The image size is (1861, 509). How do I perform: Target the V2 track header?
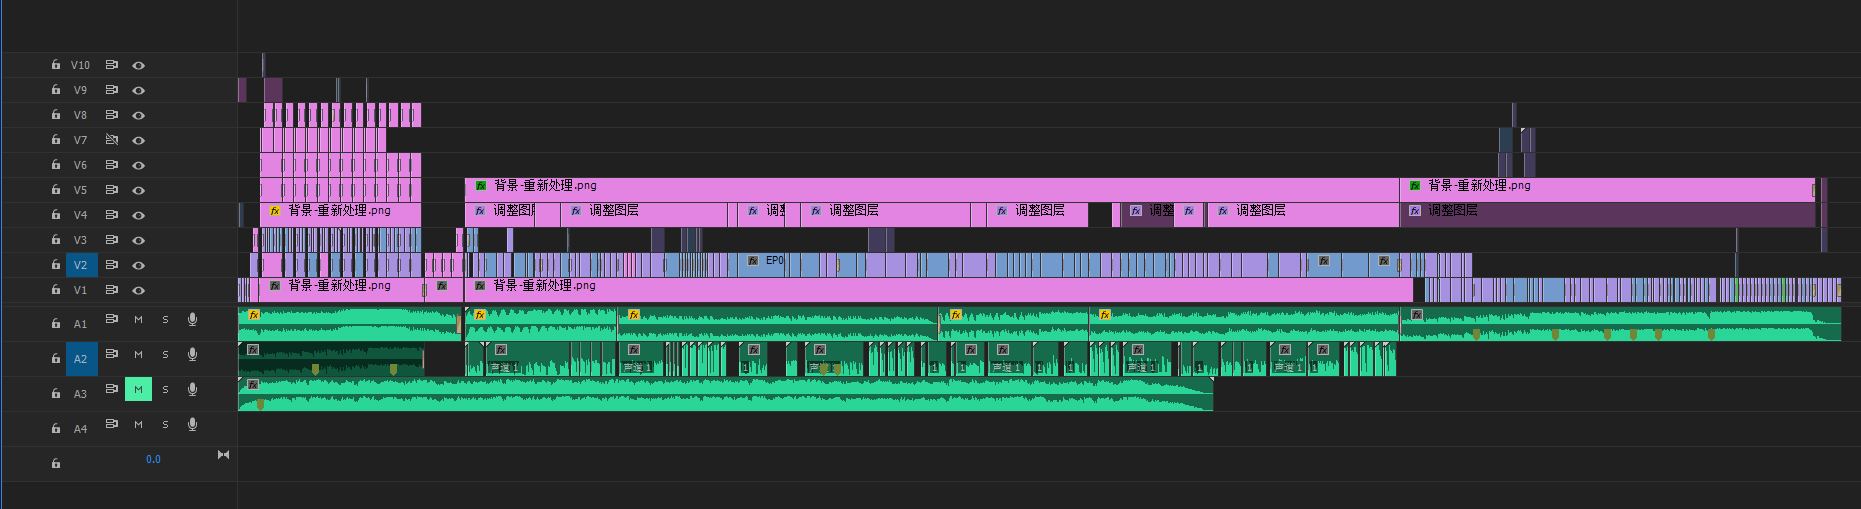coord(81,265)
